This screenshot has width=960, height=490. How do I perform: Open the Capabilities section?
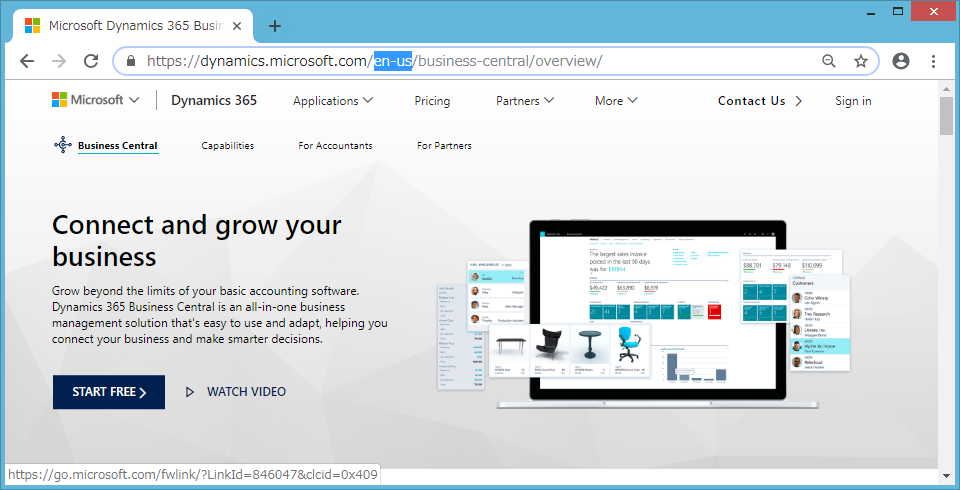pyautogui.click(x=228, y=146)
